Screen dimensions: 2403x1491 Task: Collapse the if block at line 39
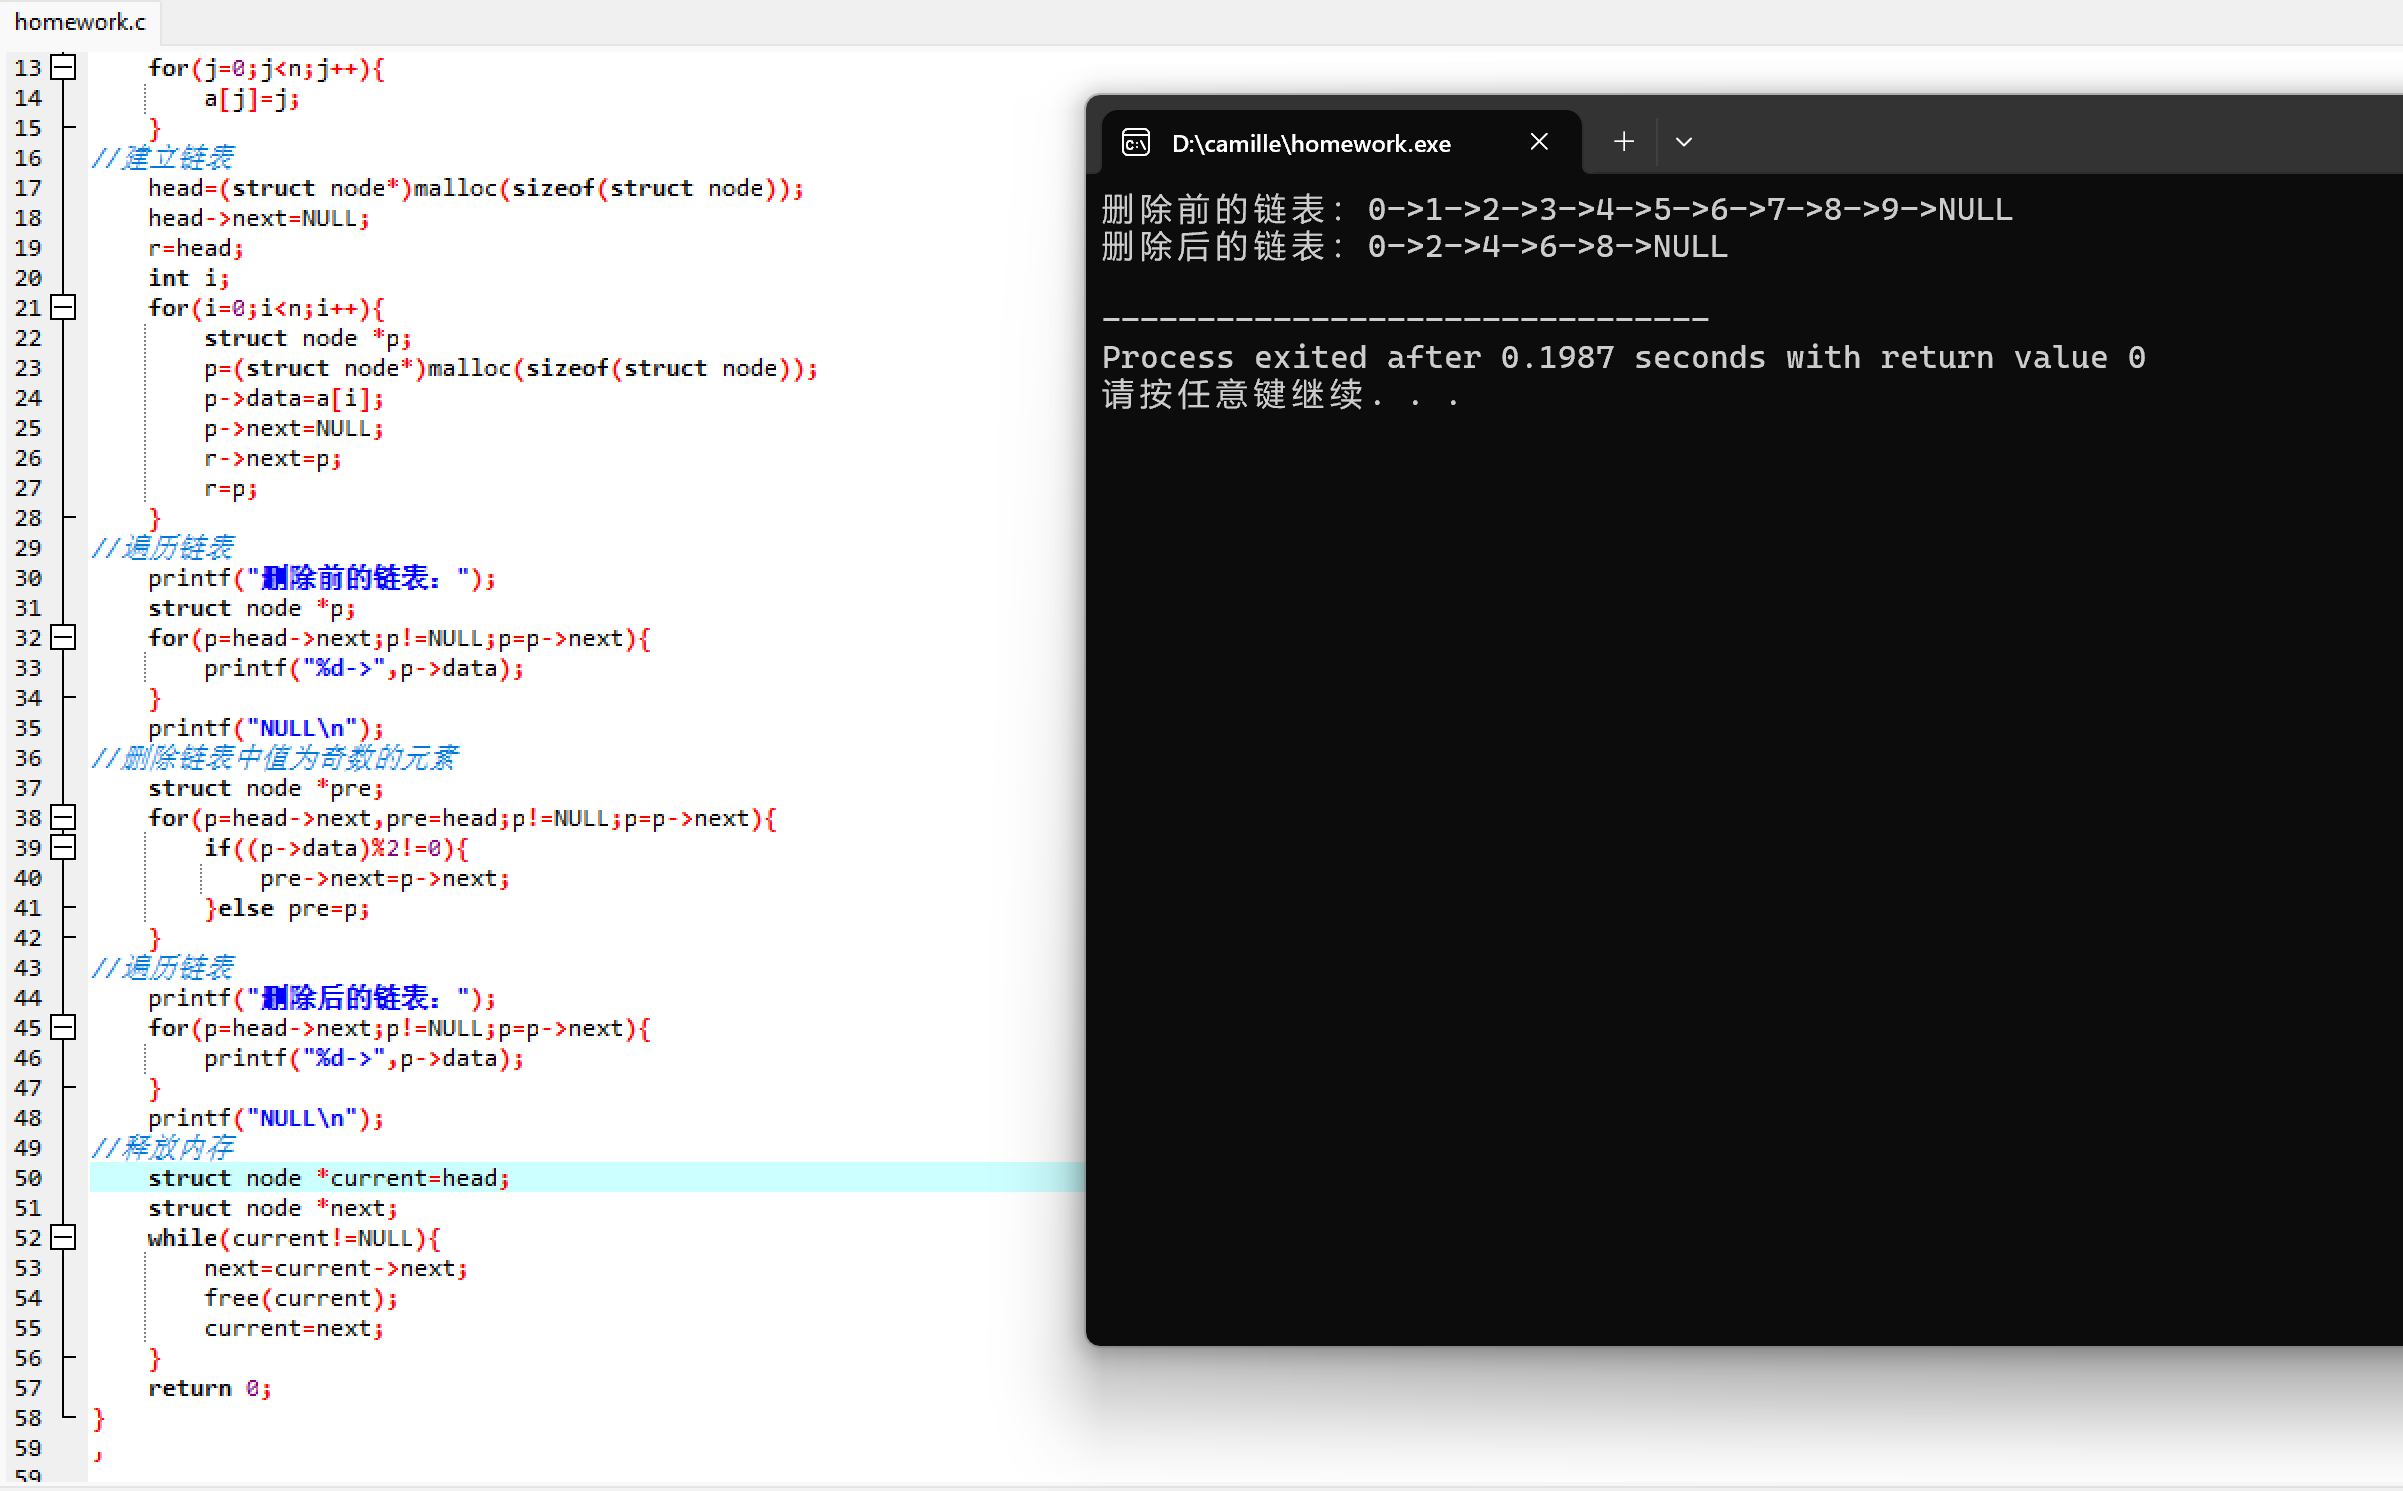pos(63,848)
